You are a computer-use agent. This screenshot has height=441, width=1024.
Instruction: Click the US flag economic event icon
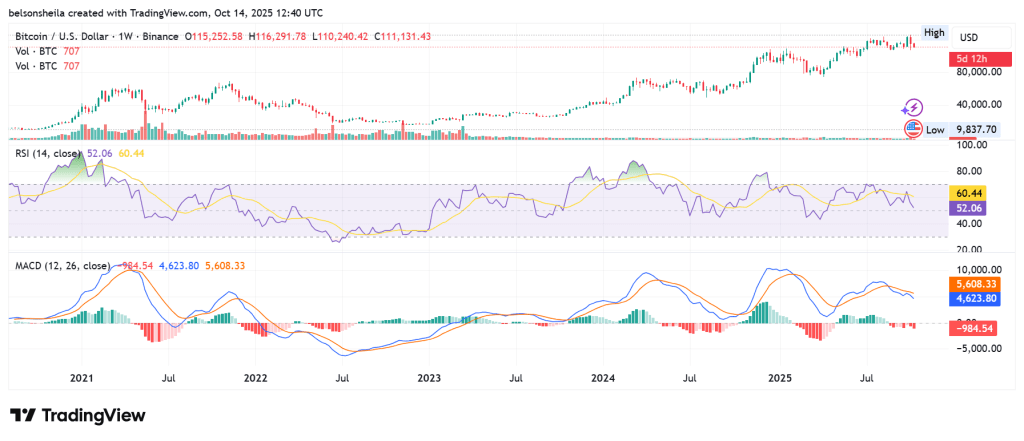[912, 129]
